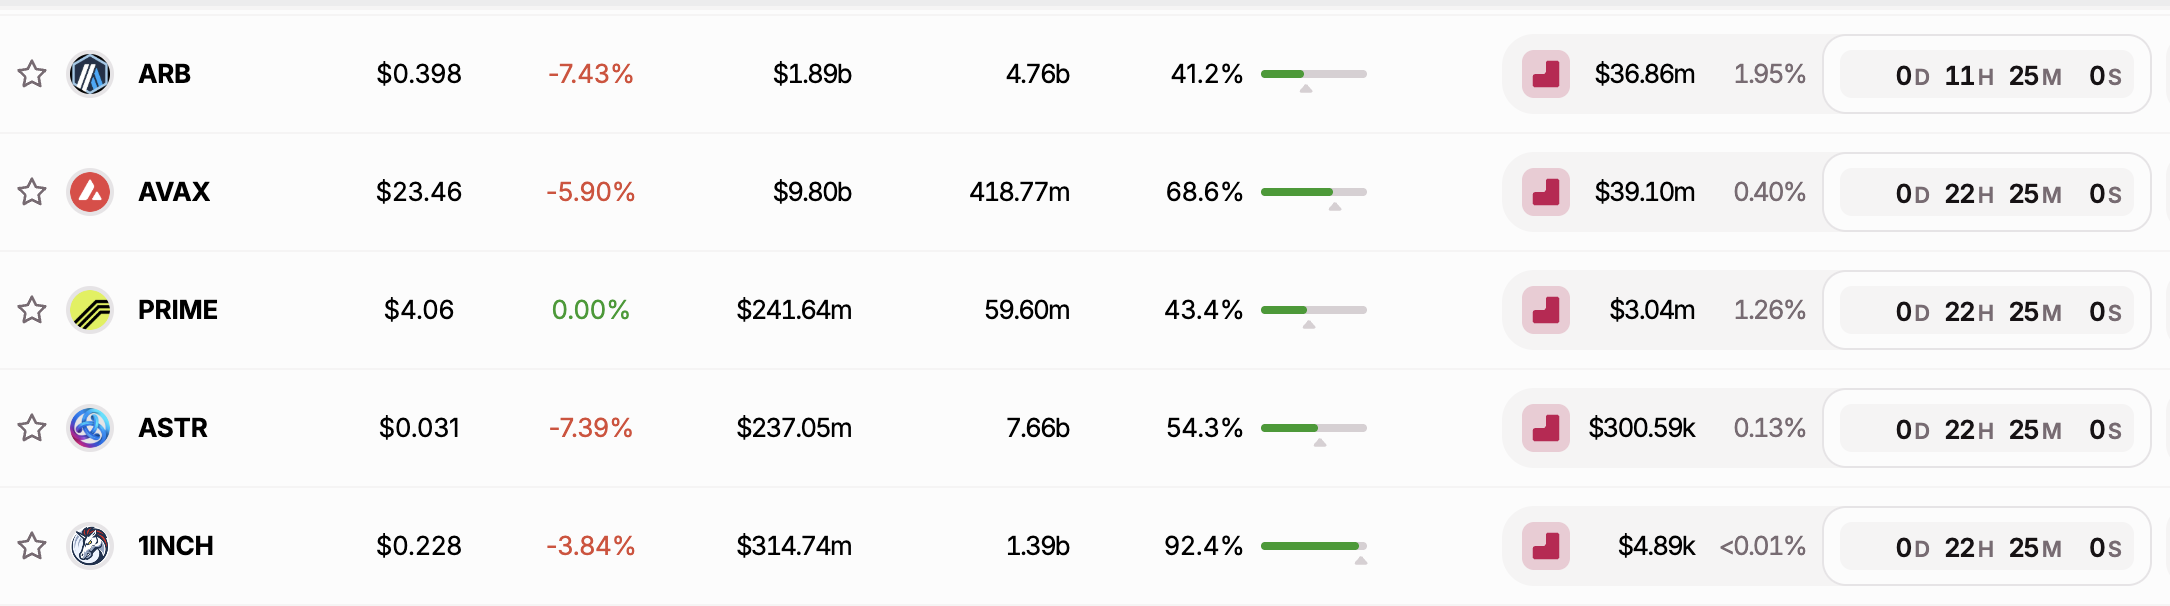Star ARB as a favorite
The width and height of the screenshot is (2170, 606).
[32, 74]
